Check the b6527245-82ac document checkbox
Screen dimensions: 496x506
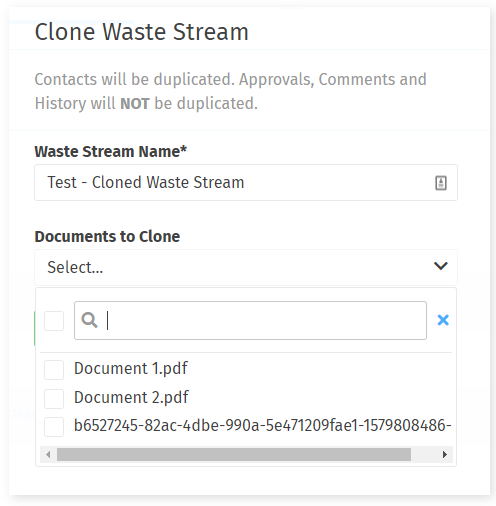pos(54,427)
